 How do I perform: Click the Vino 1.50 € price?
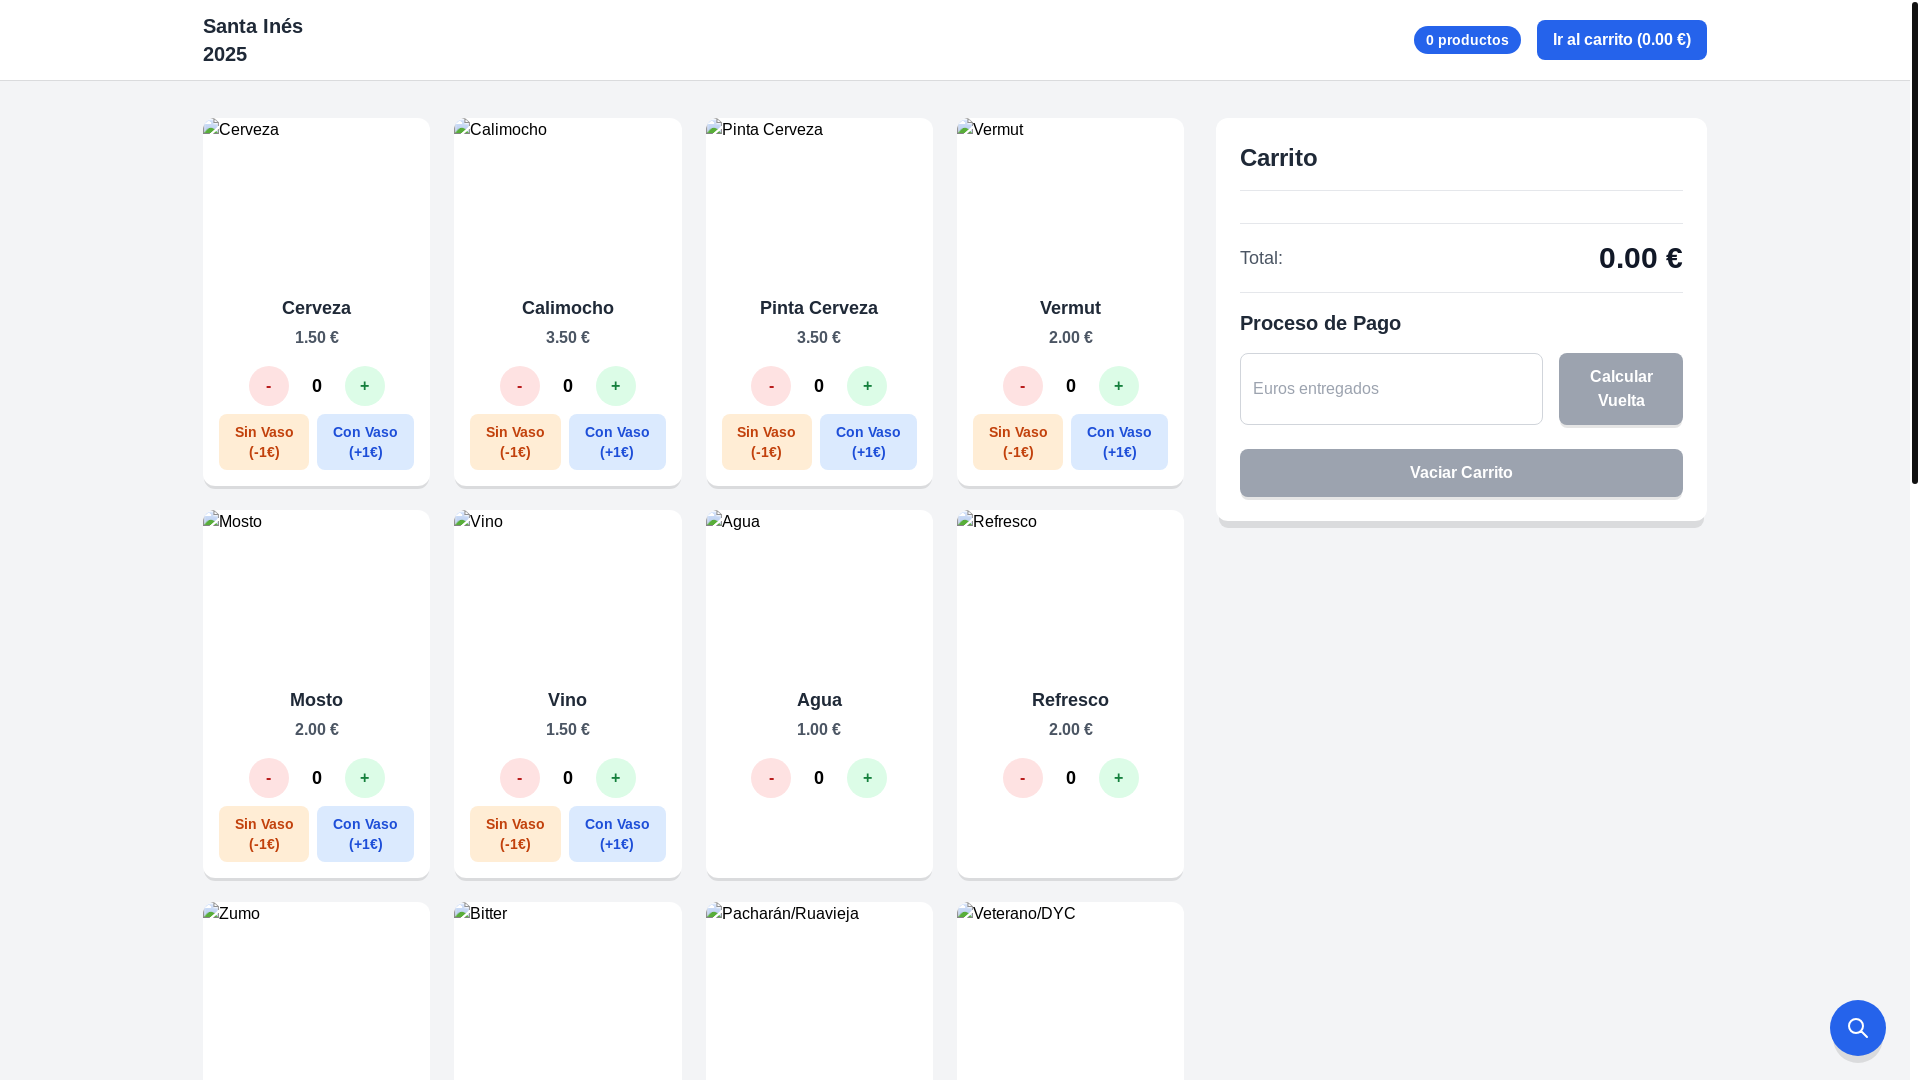[x=568, y=730]
